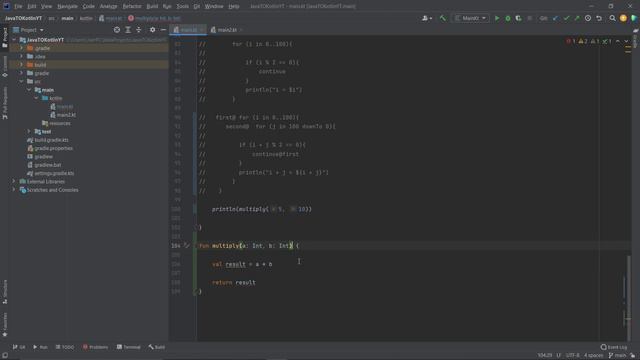Viewport: 640px width, 360px height.
Task: Click the Debug bug icon
Action: coord(508,18)
